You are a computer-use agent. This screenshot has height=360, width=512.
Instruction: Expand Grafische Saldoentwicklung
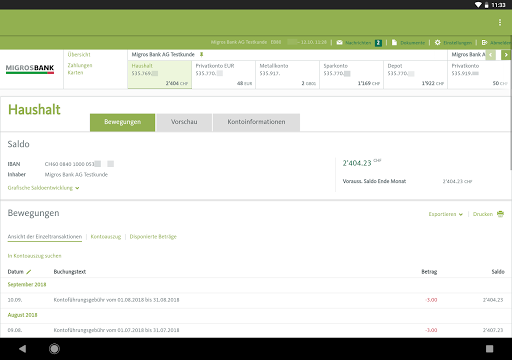coord(43,188)
